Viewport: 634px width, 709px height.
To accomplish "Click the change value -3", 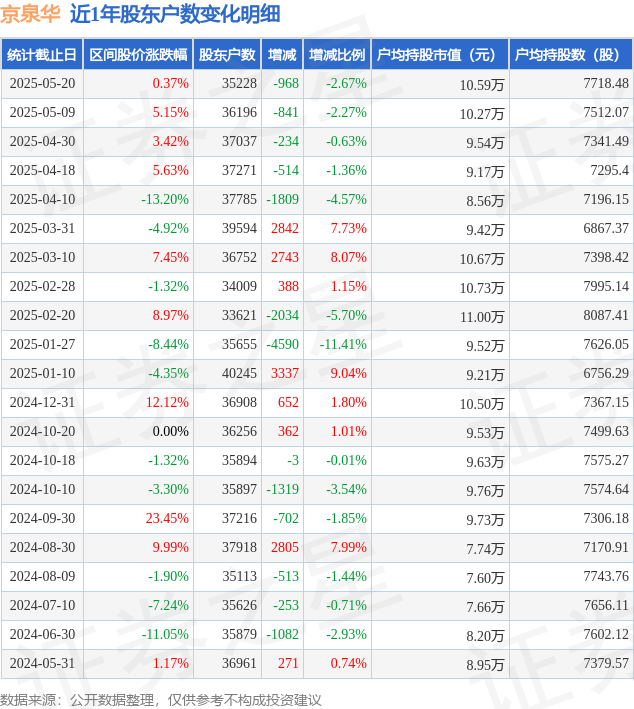I will click(x=293, y=460).
